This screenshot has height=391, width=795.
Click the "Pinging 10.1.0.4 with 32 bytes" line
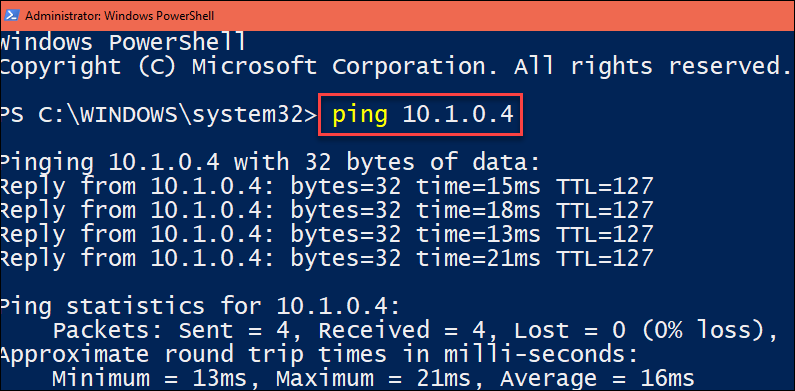tap(269, 164)
